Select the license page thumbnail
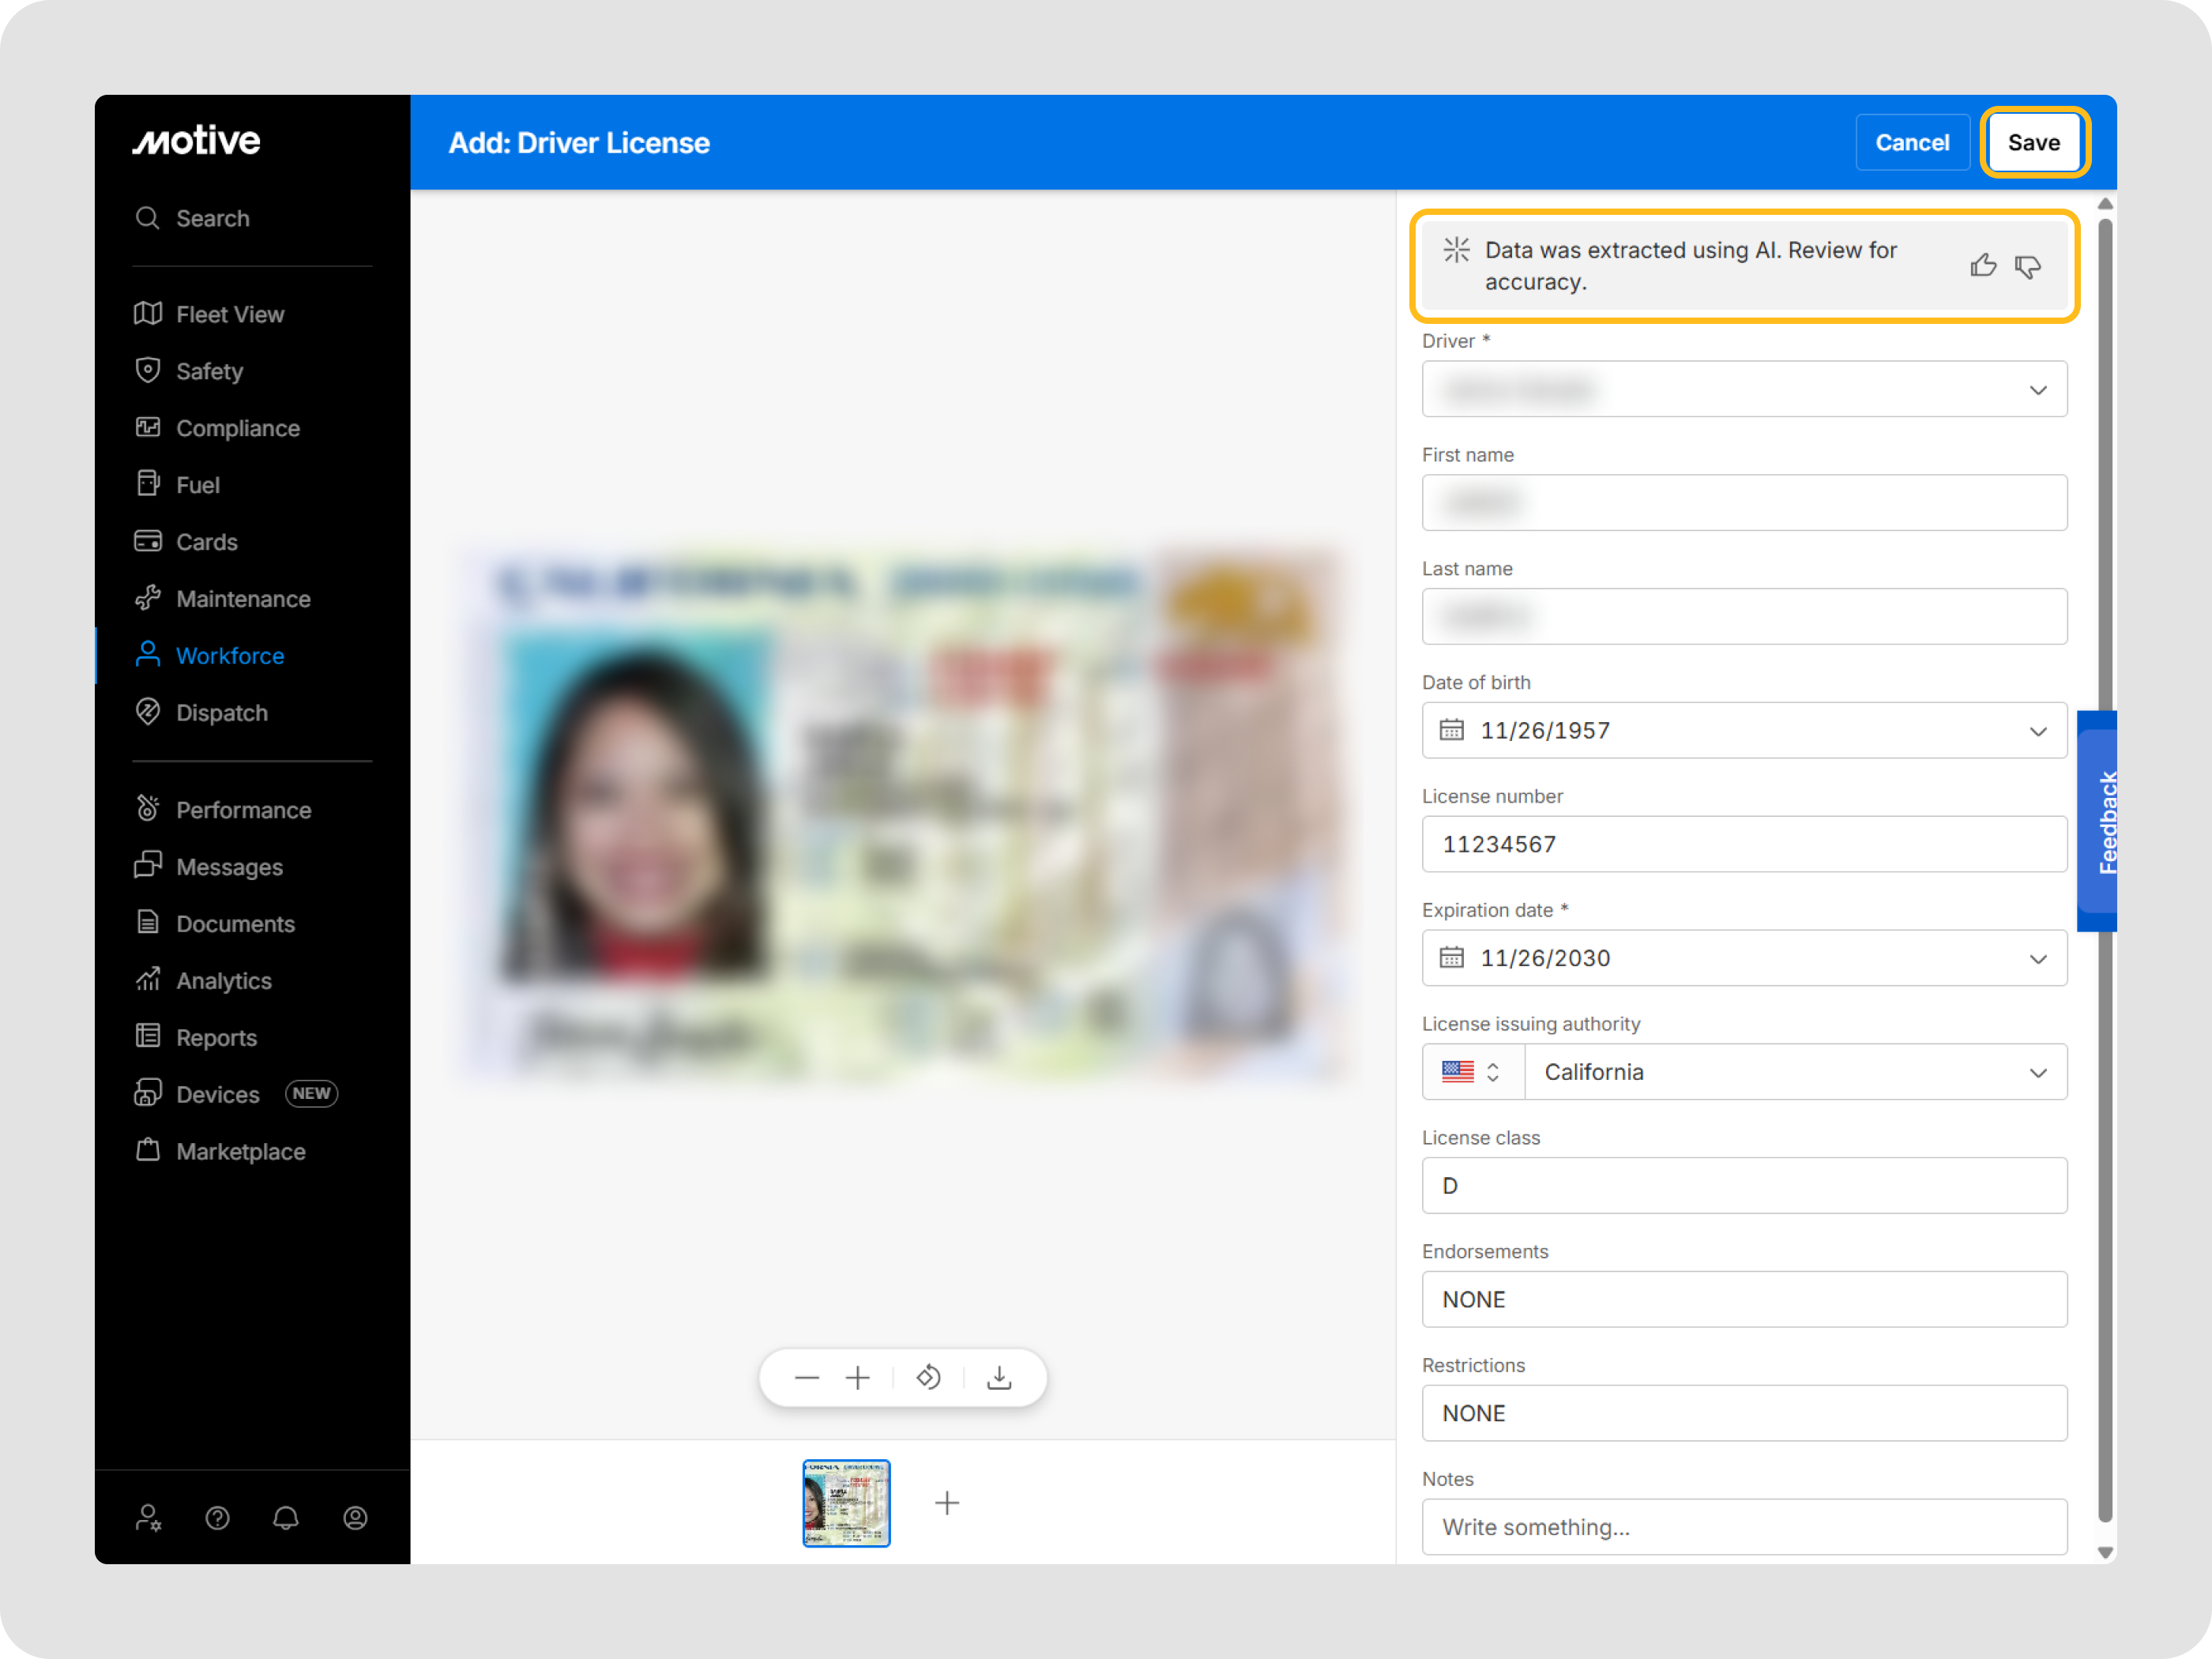Viewport: 2212px width, 1659px height. [x=846, y=1503]
